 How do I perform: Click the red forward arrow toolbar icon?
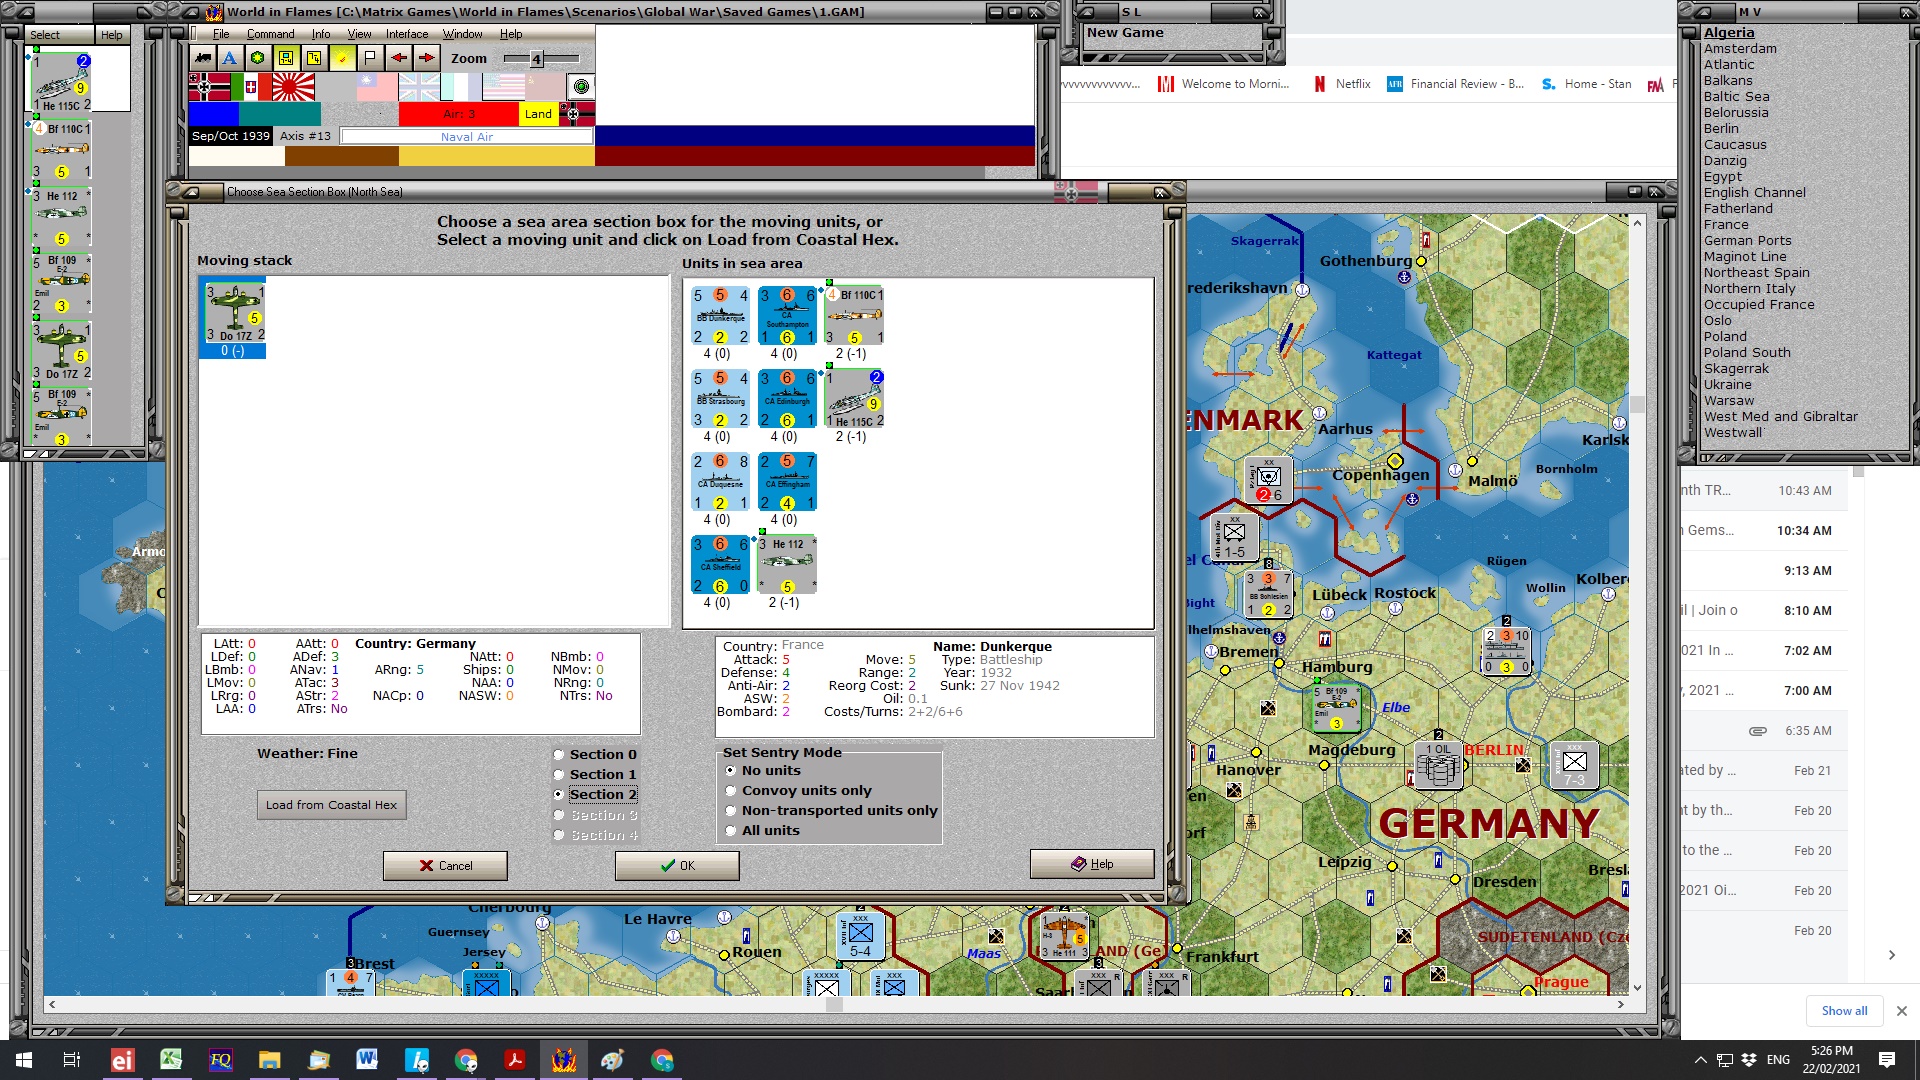[425, 58]
